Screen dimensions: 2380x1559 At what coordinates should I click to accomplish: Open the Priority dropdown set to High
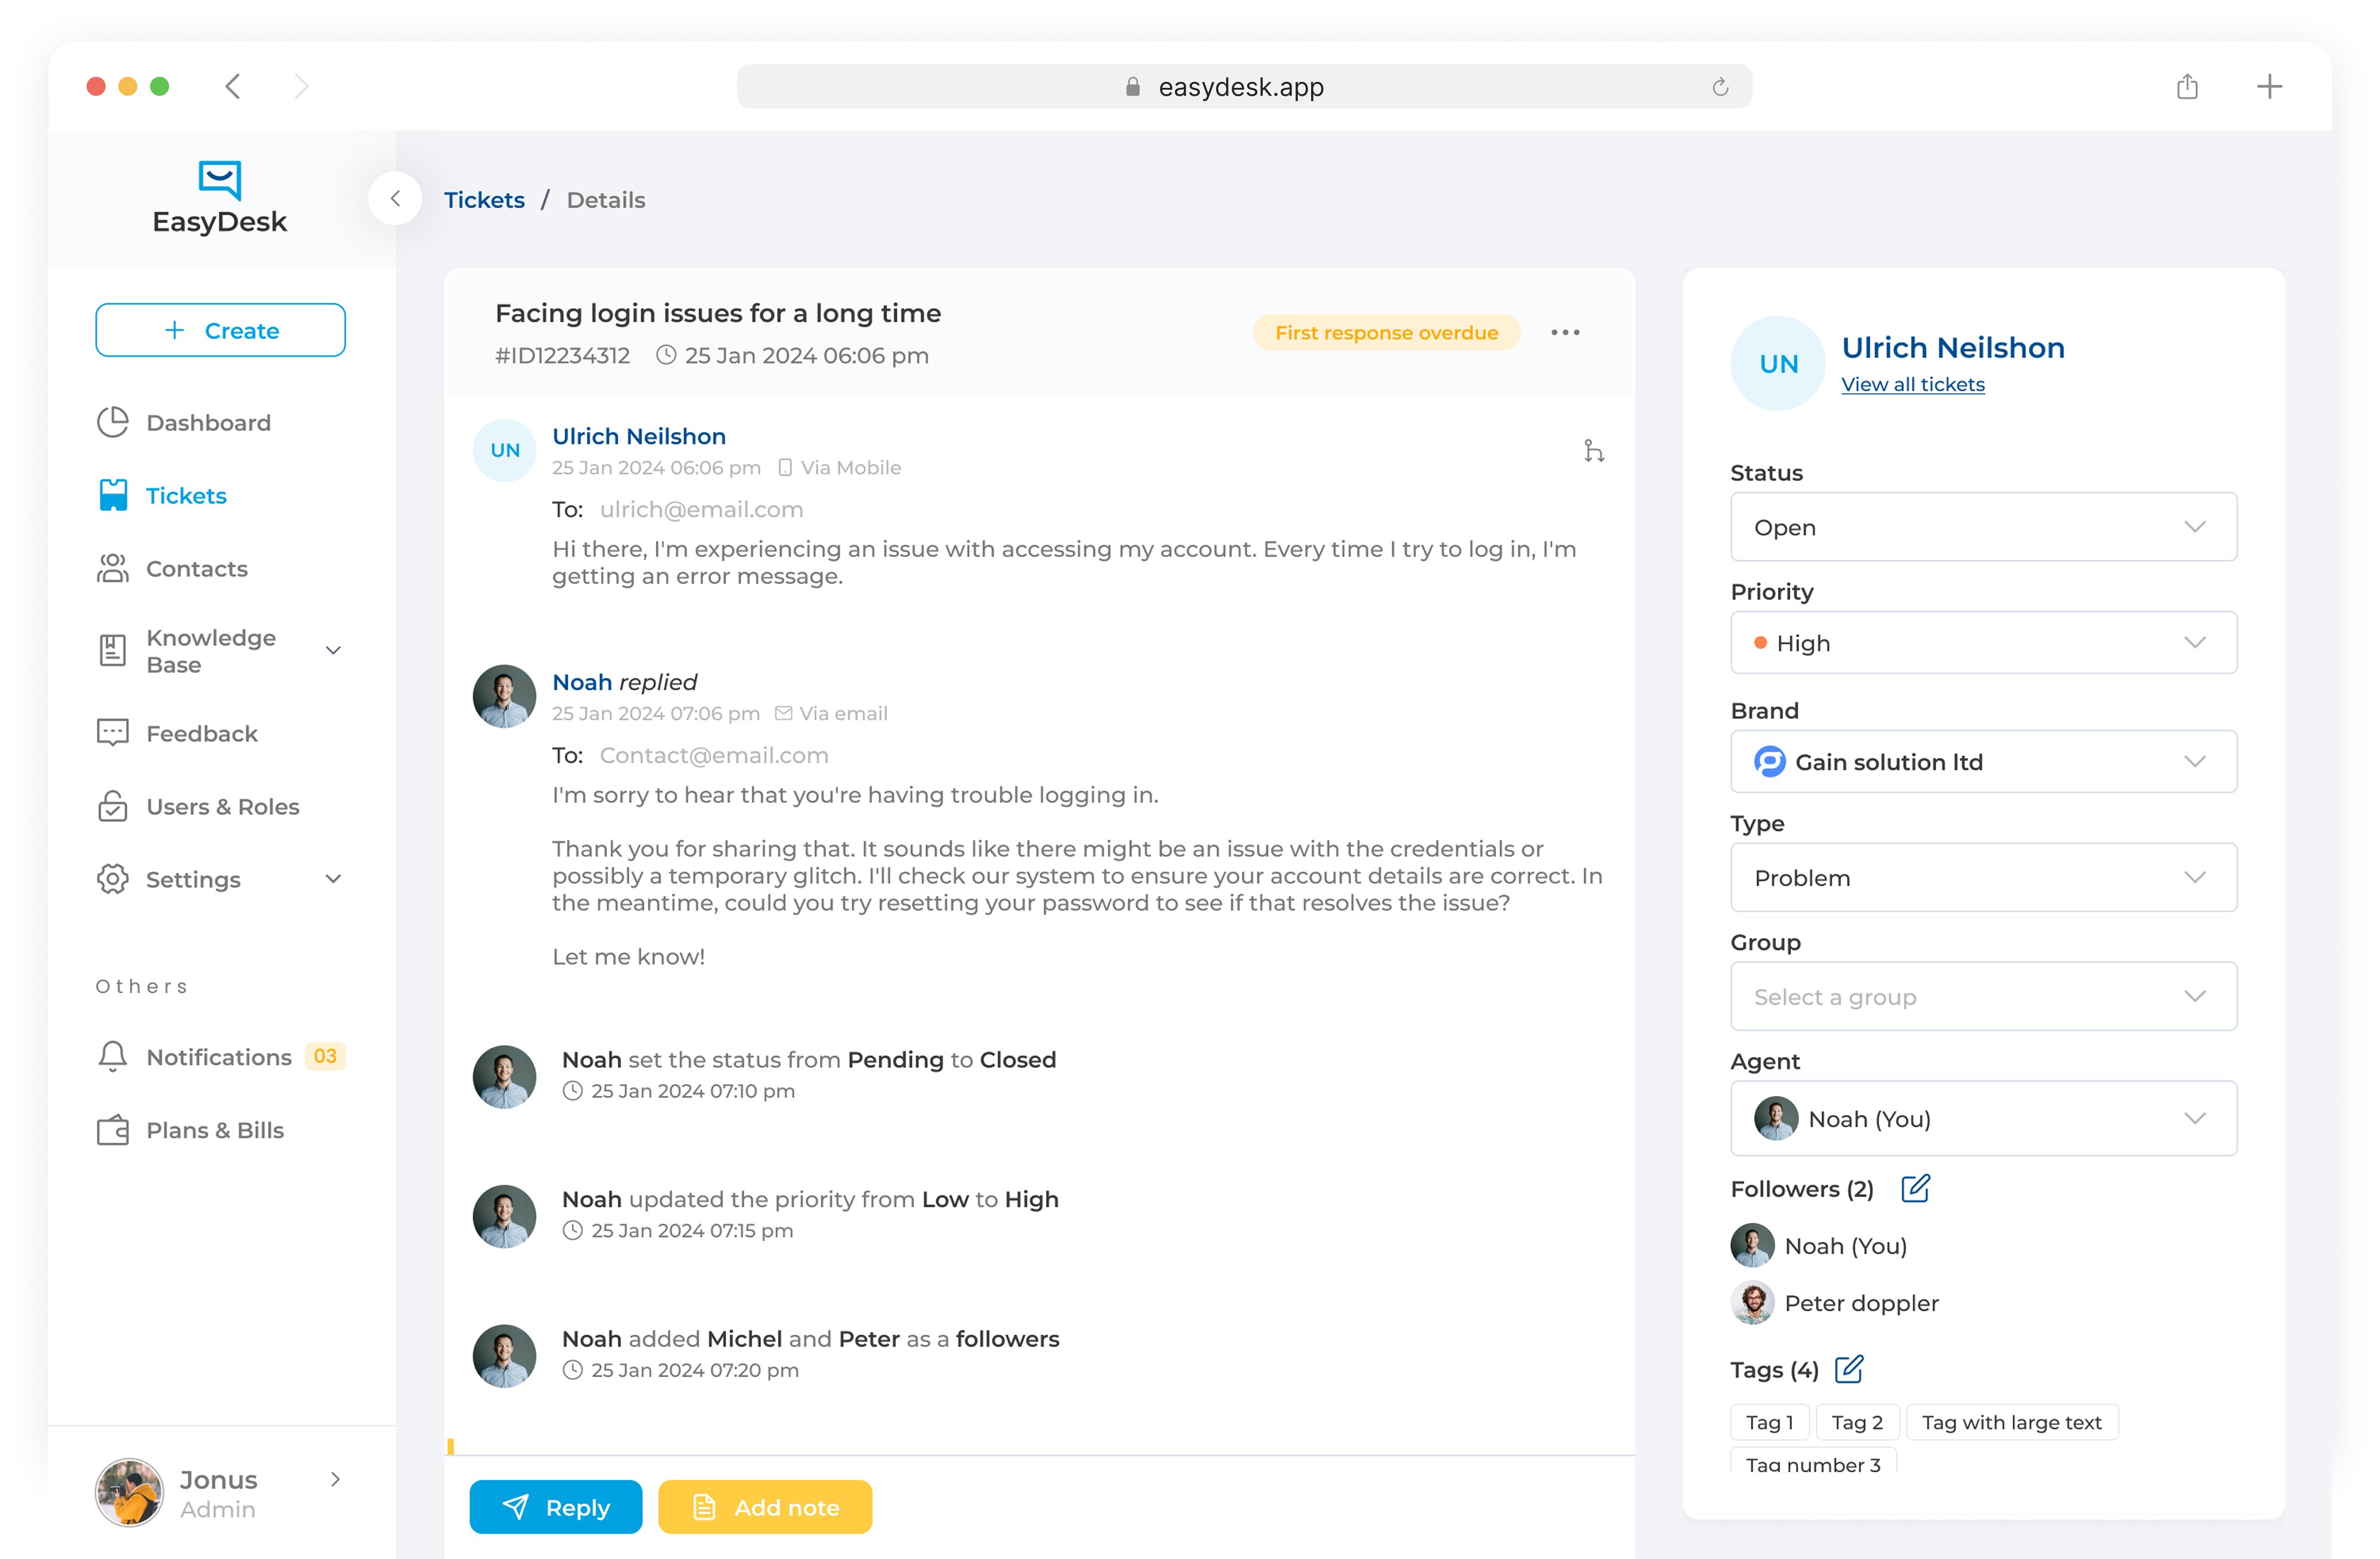coord(1983,643)
